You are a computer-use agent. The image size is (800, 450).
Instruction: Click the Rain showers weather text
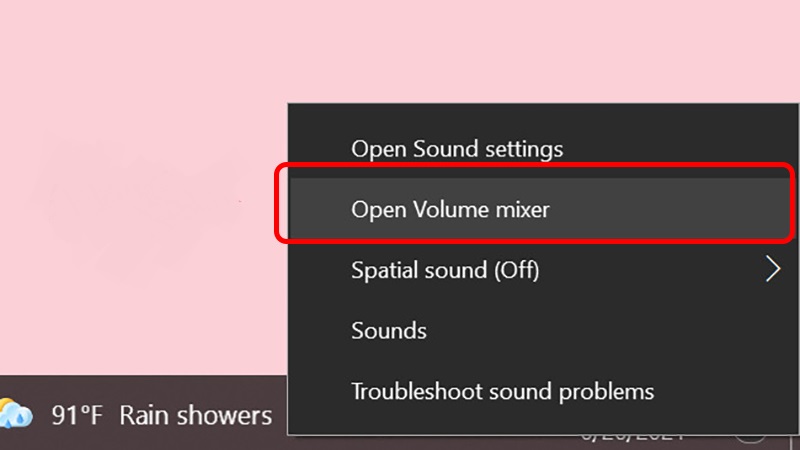tap(195, 415)
